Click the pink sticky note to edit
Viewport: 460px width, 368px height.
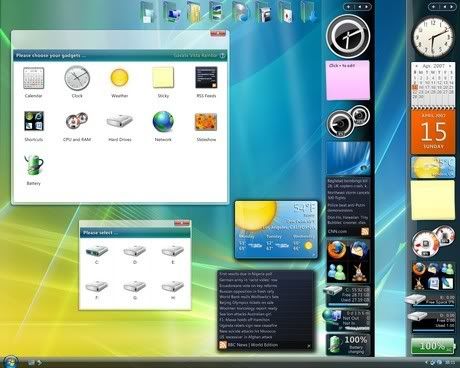(348, 80)
